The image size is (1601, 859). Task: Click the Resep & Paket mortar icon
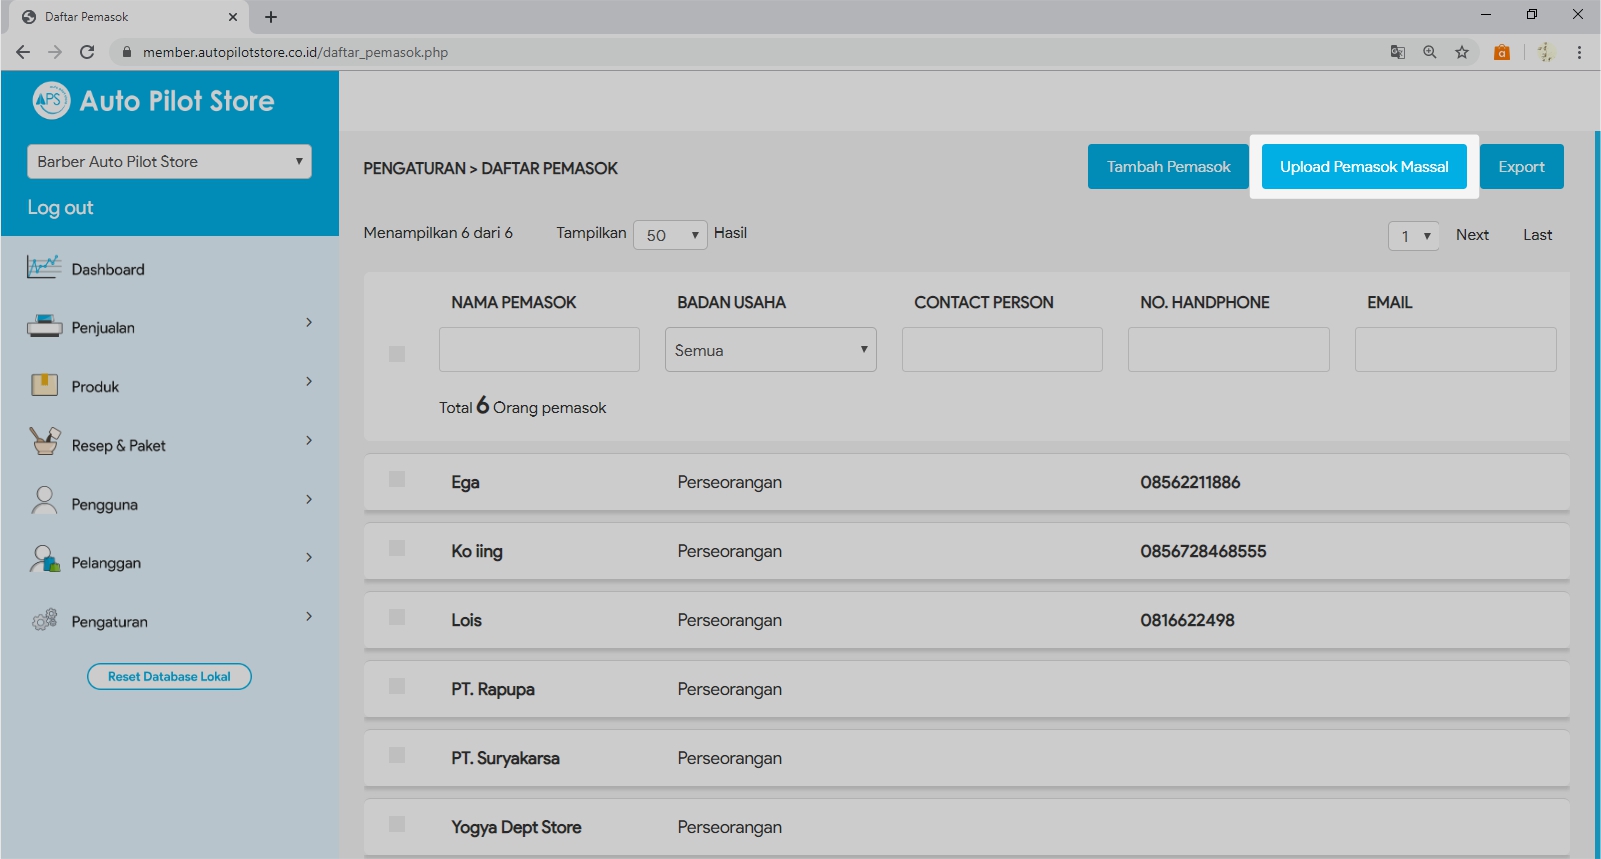44,442
